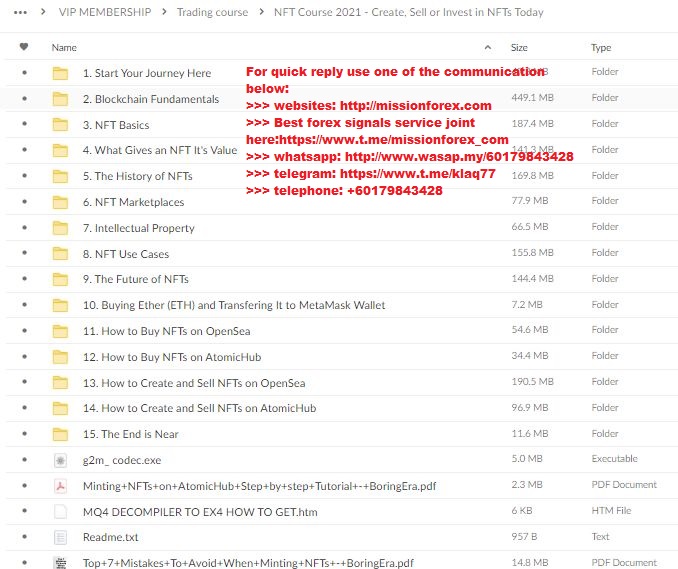Screen dimensions: 678x569
Task: Select g2m_ codec.exe file name
Action: [122, 460]
